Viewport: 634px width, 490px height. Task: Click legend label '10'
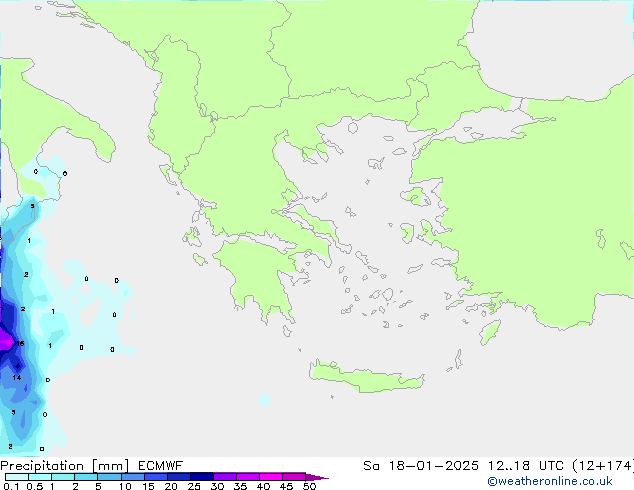coord(125,486)
